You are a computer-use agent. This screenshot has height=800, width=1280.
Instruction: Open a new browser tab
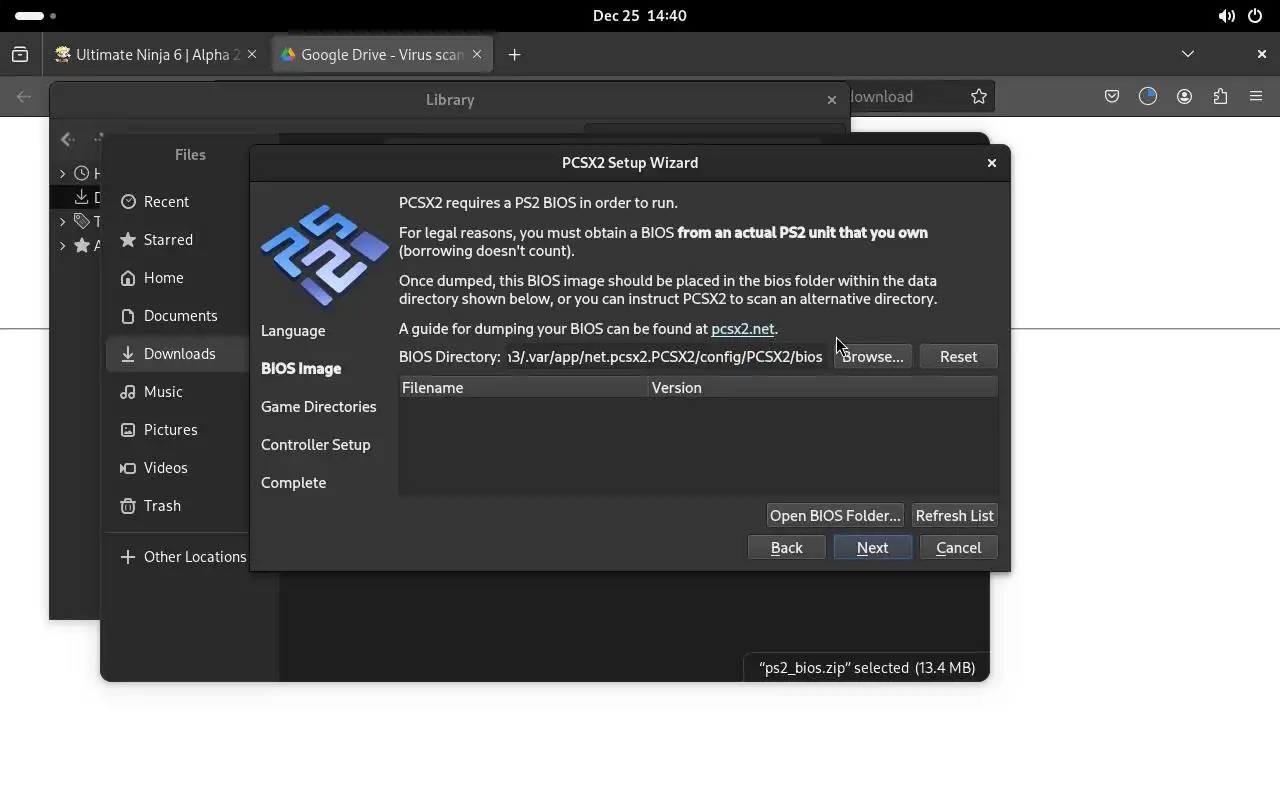[x=514, y=55]
